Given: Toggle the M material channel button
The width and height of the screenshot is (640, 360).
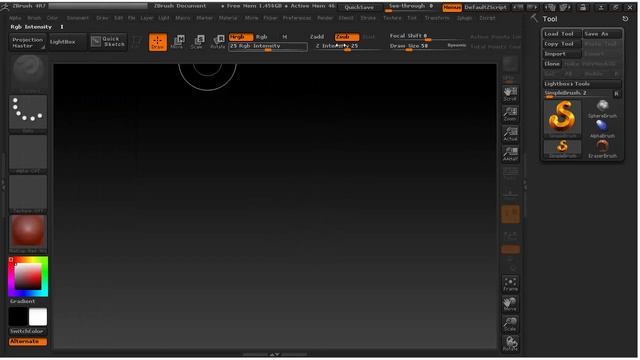Looking at the screenshot, I should point(284,37).
